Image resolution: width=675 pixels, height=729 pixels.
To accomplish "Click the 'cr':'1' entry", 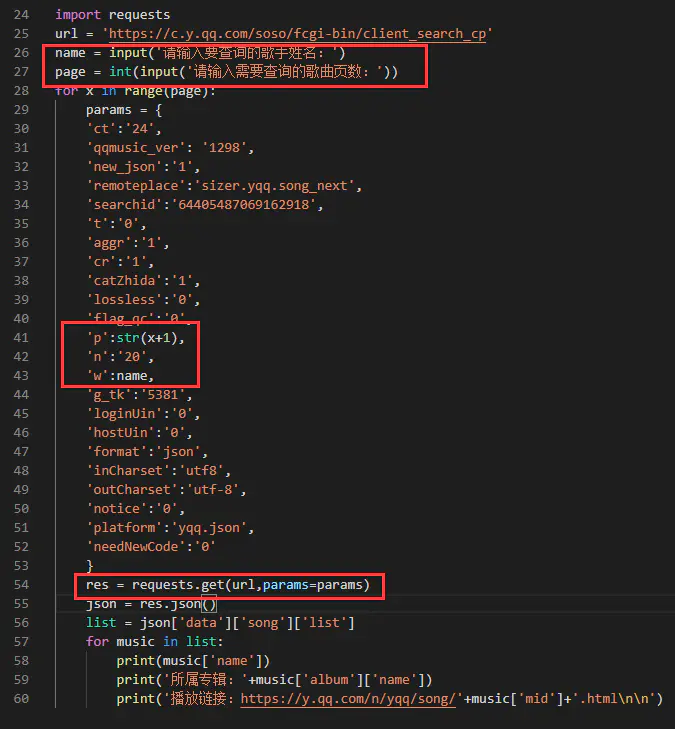I will [120, 262].
